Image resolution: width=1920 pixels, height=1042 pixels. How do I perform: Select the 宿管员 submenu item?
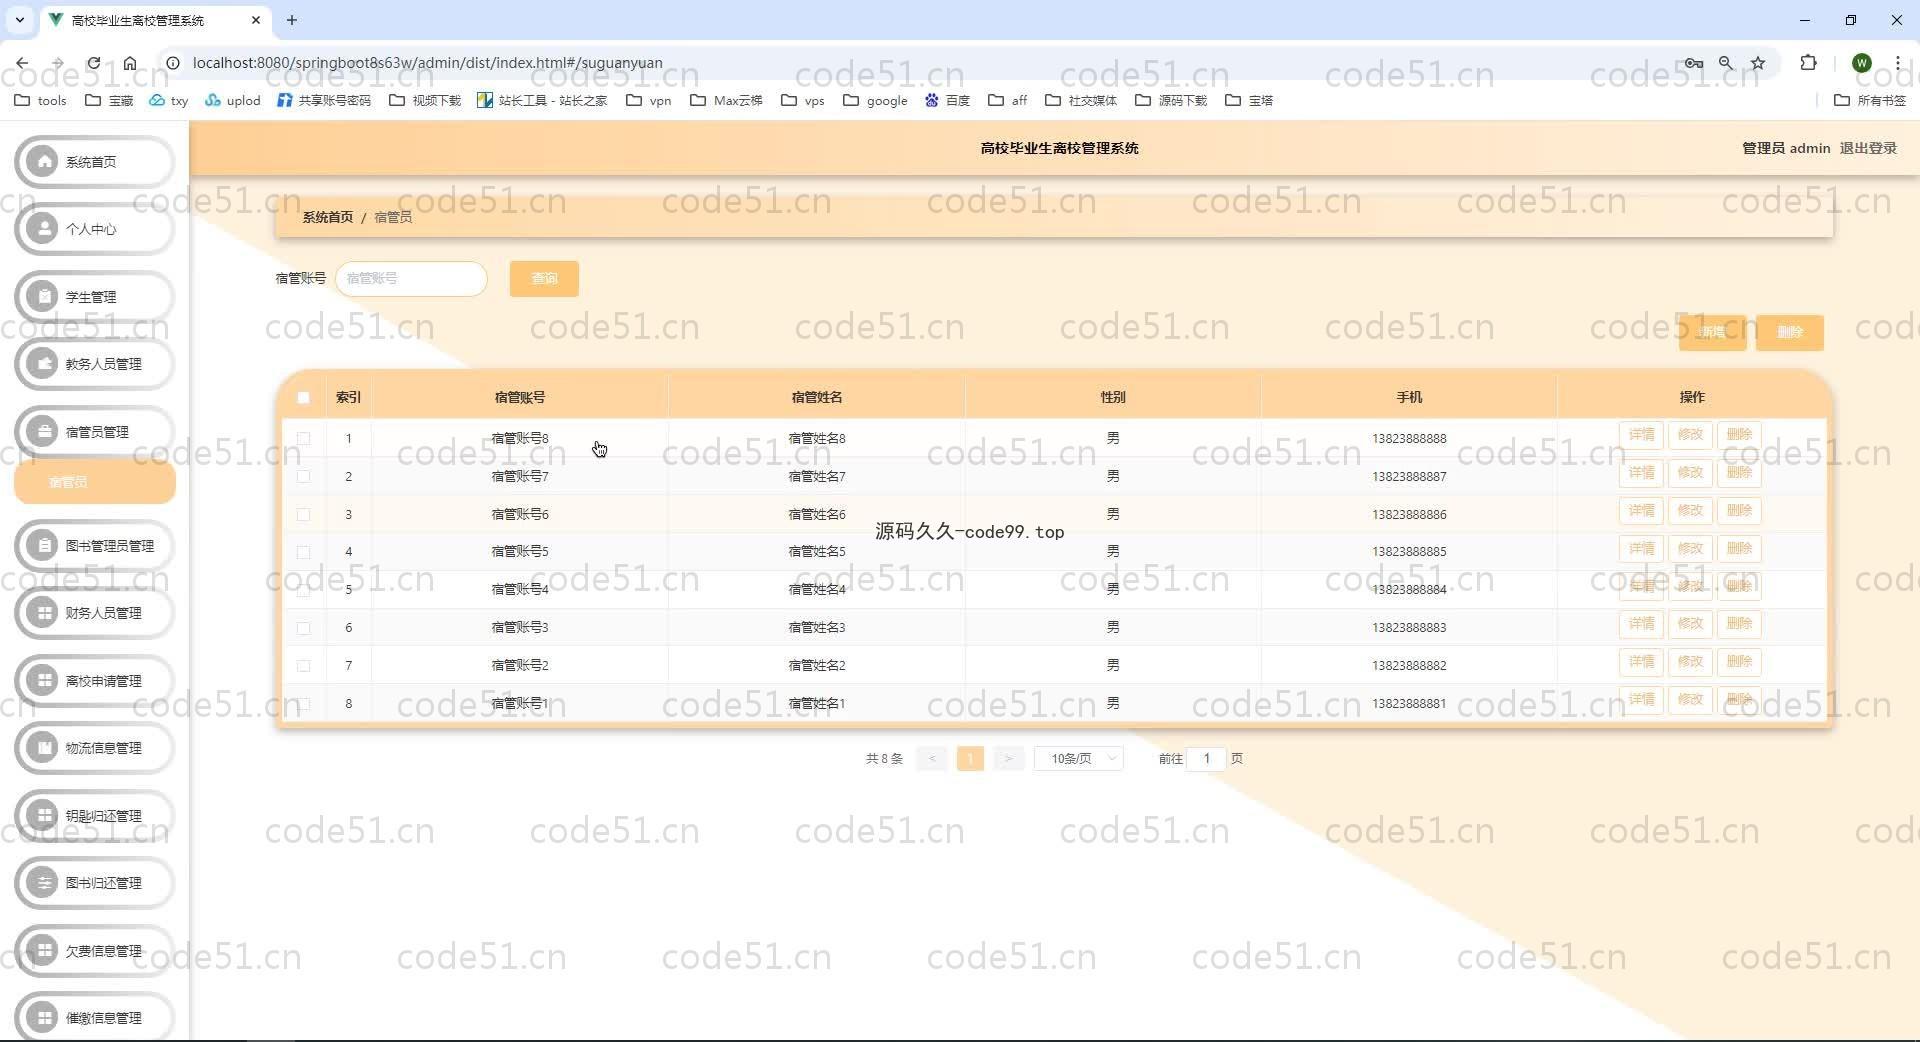tap(95, 482)
